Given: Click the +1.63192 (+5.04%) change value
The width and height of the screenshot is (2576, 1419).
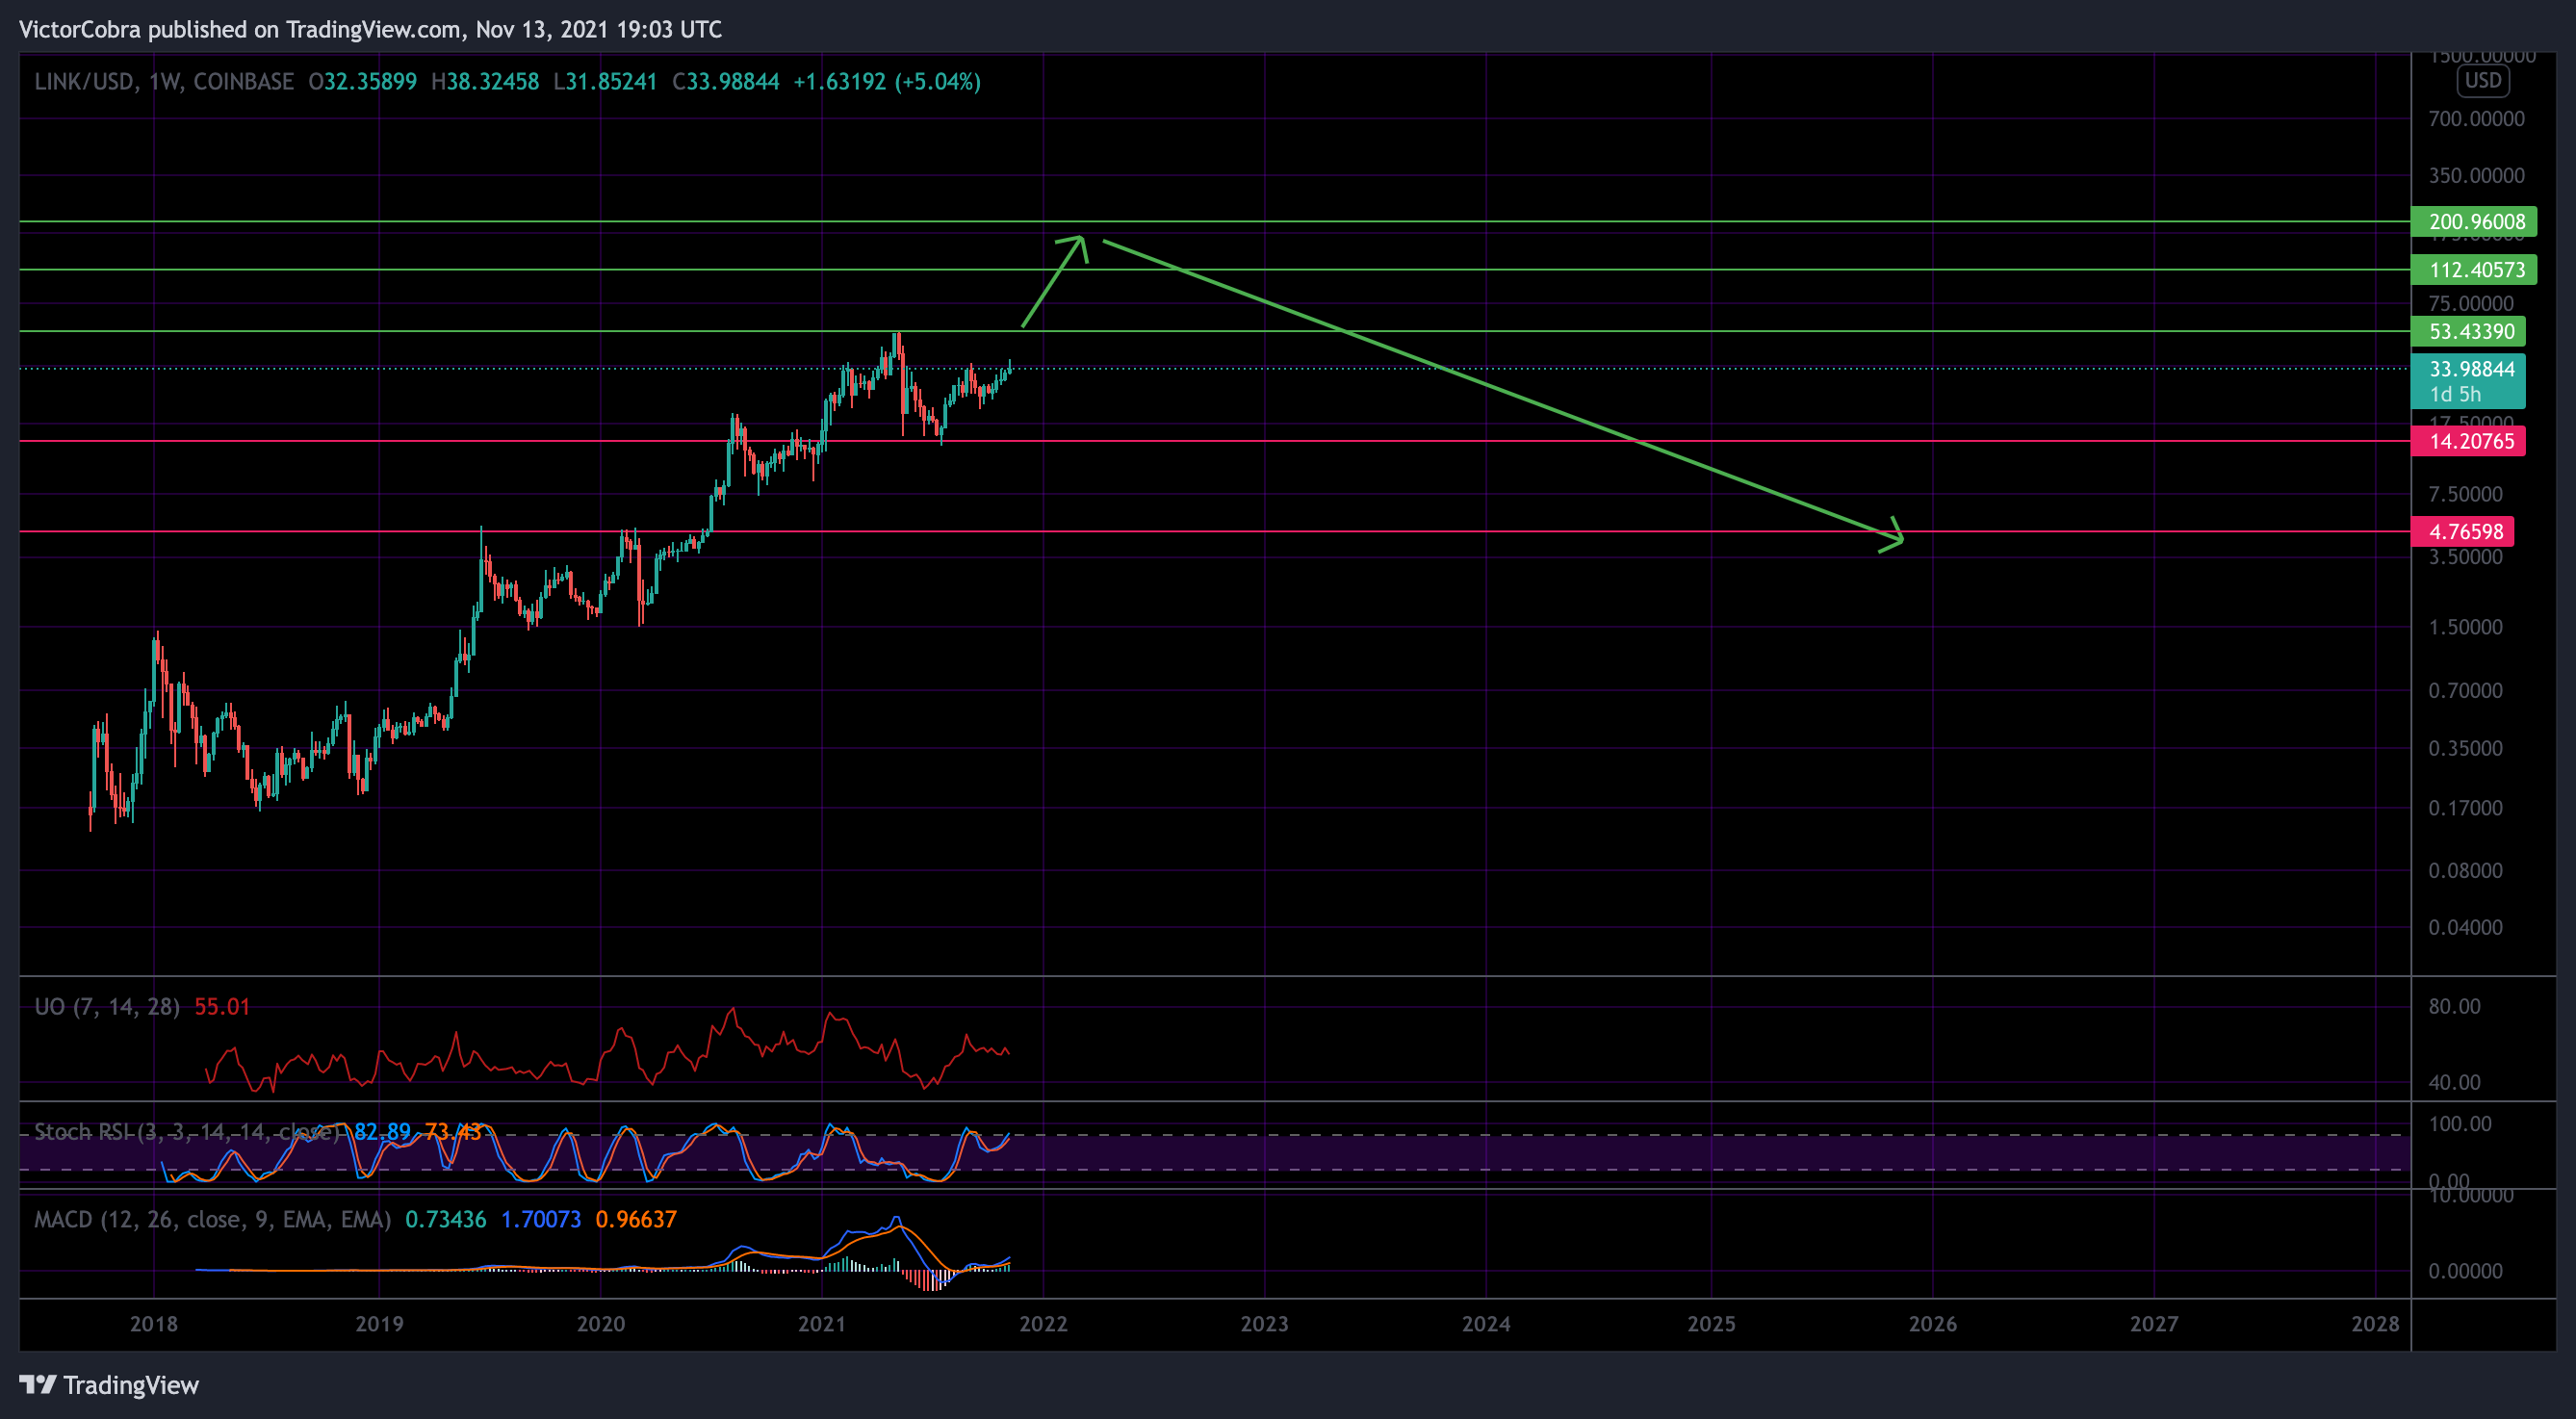Looking at the screenshot, I should click(x=887, y=82).
